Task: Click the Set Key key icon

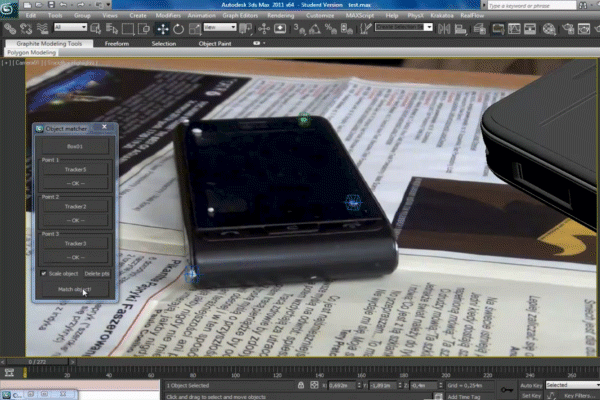Action: [x=509, y=385]
